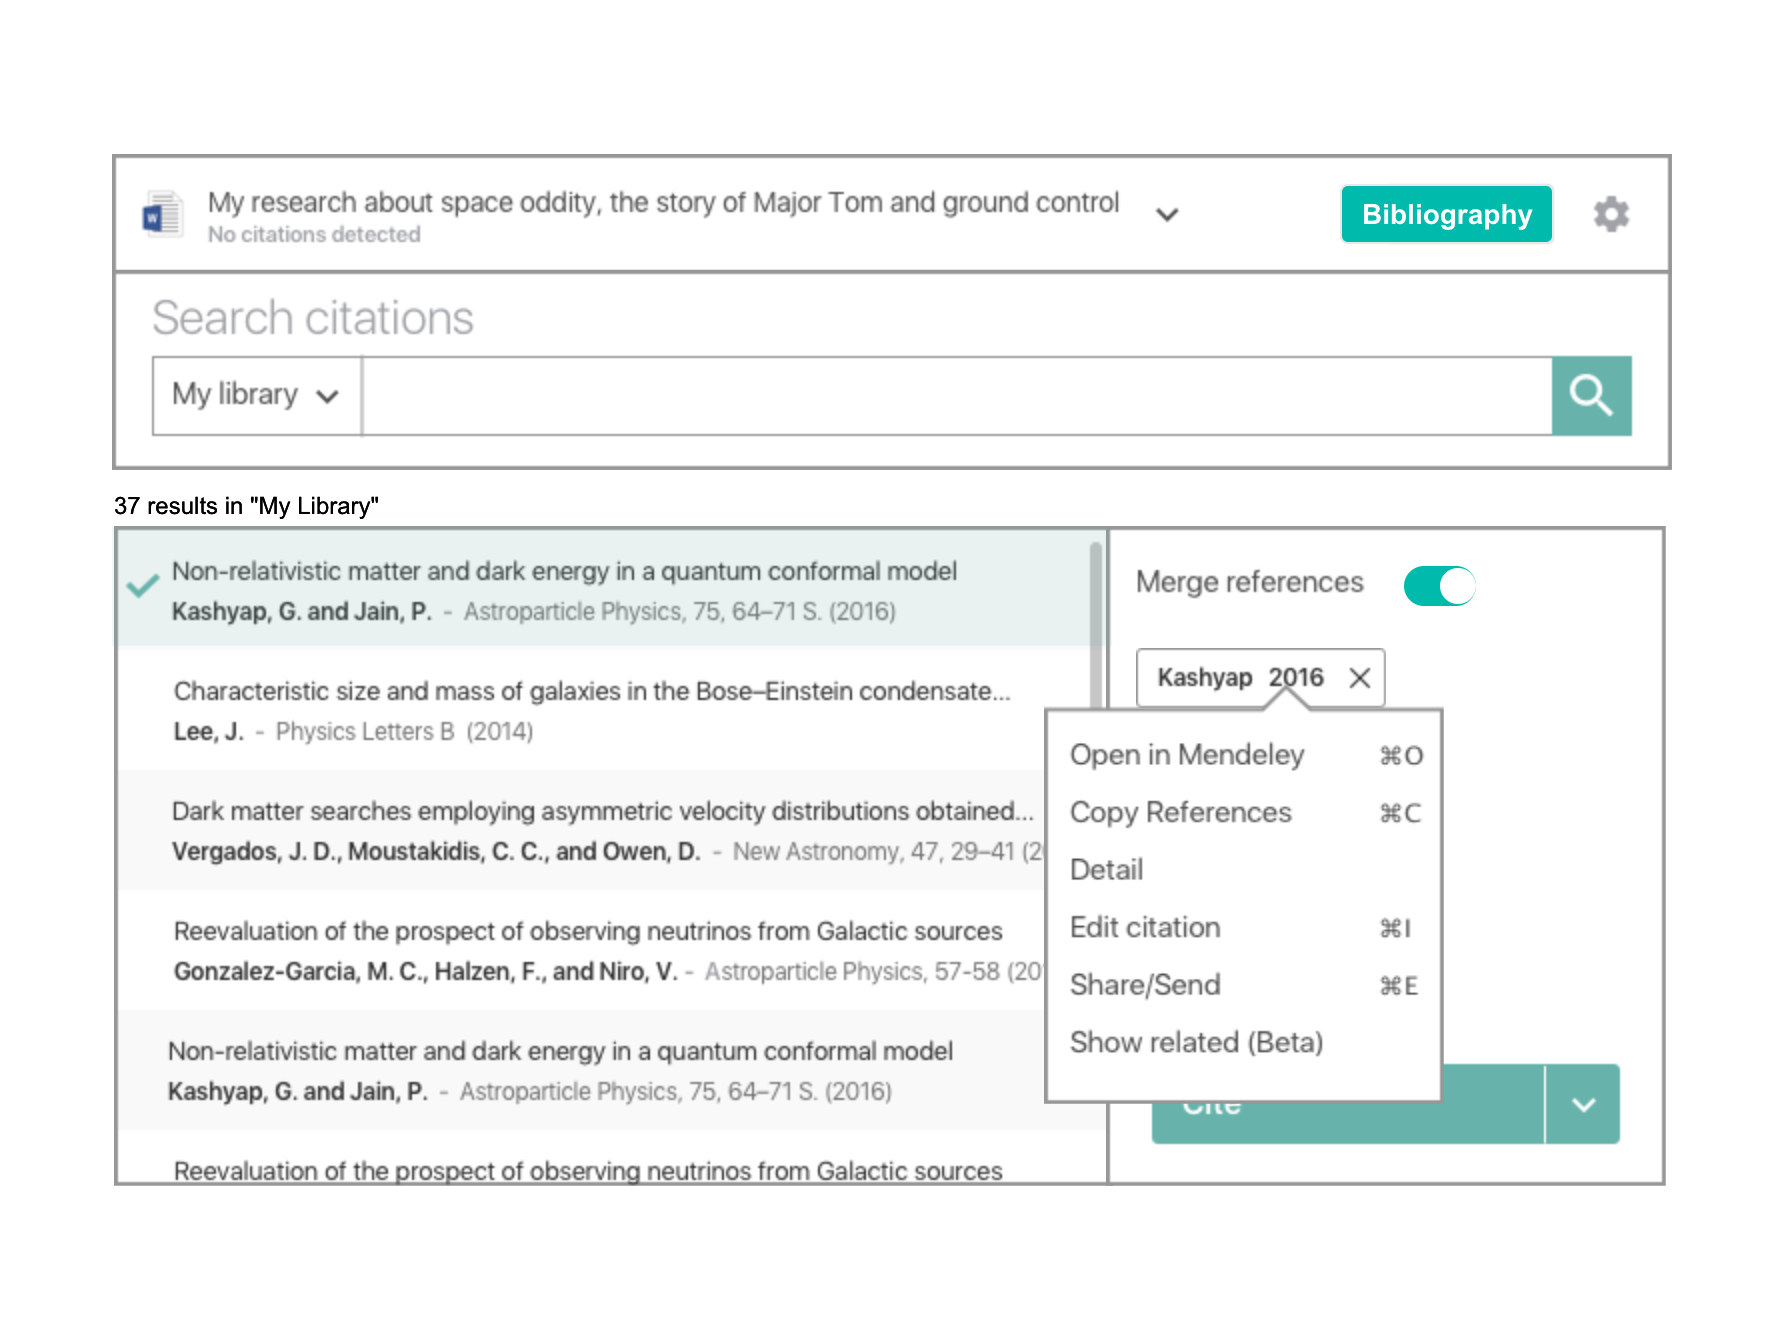Select Show related (Beta) option

[1196, 1043]
